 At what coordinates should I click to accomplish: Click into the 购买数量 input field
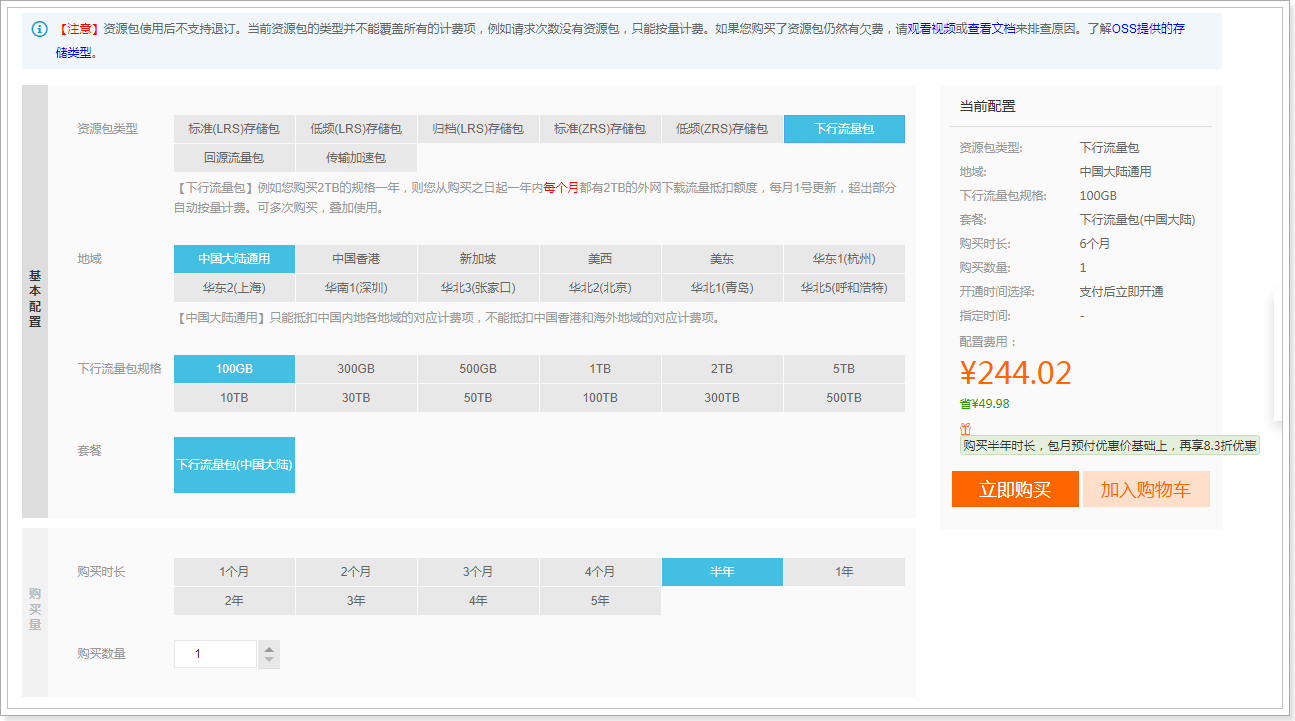click(x=216, y=654)
